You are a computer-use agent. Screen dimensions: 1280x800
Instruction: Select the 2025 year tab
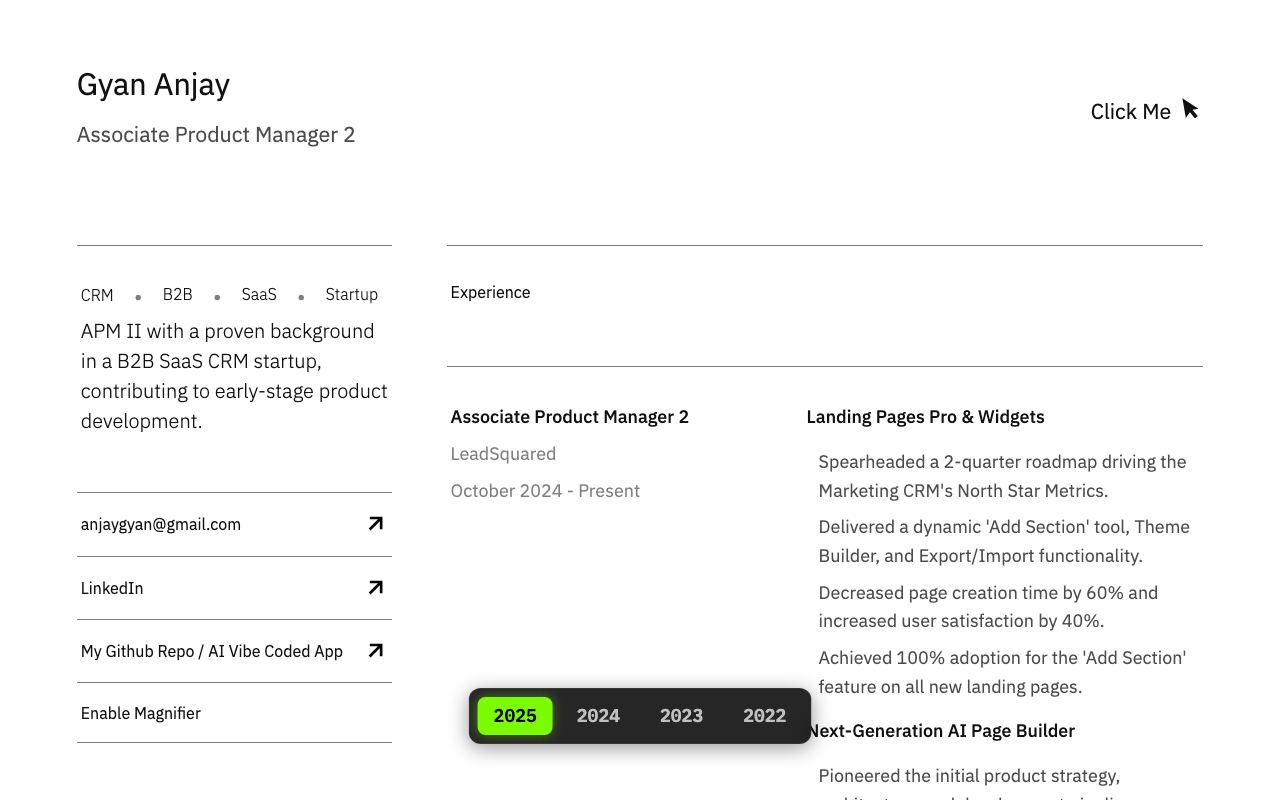pyautogui.click(x=515, y=716)
